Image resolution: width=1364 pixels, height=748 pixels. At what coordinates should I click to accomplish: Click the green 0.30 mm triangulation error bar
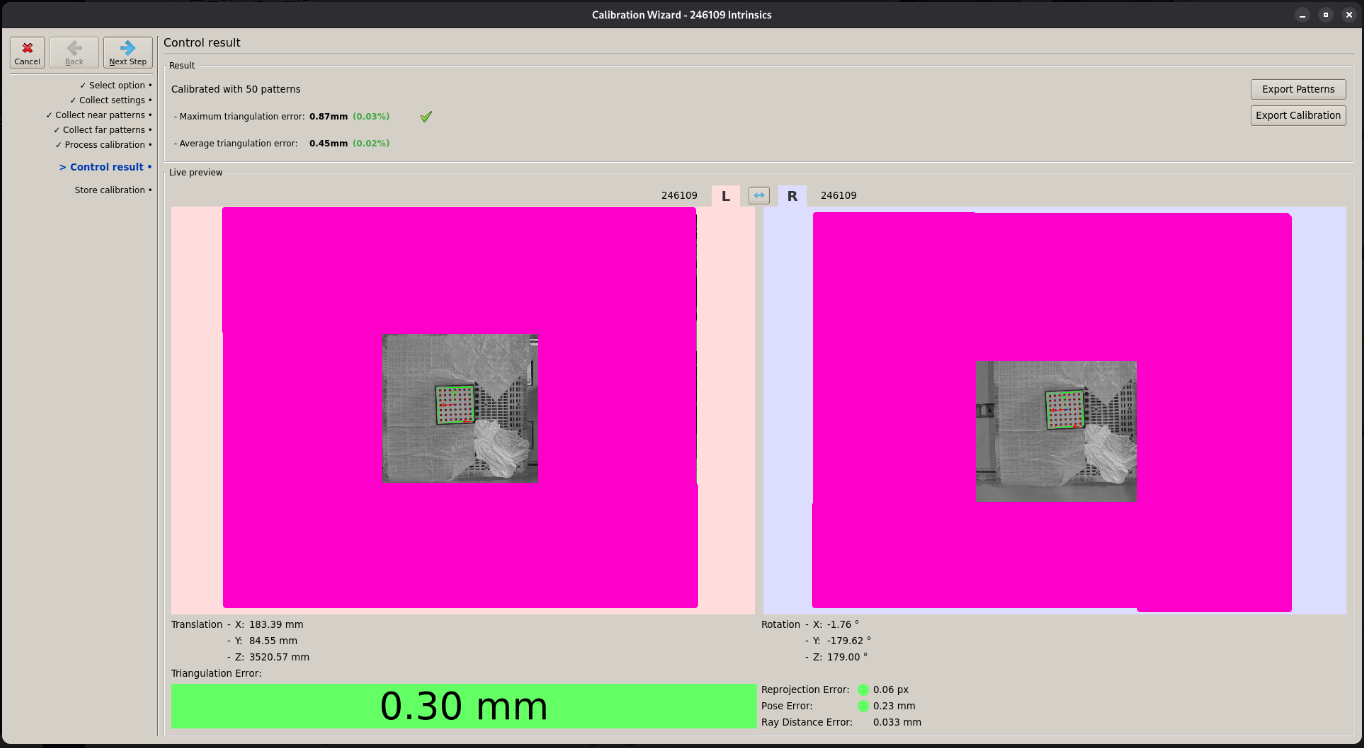(463, 706)
